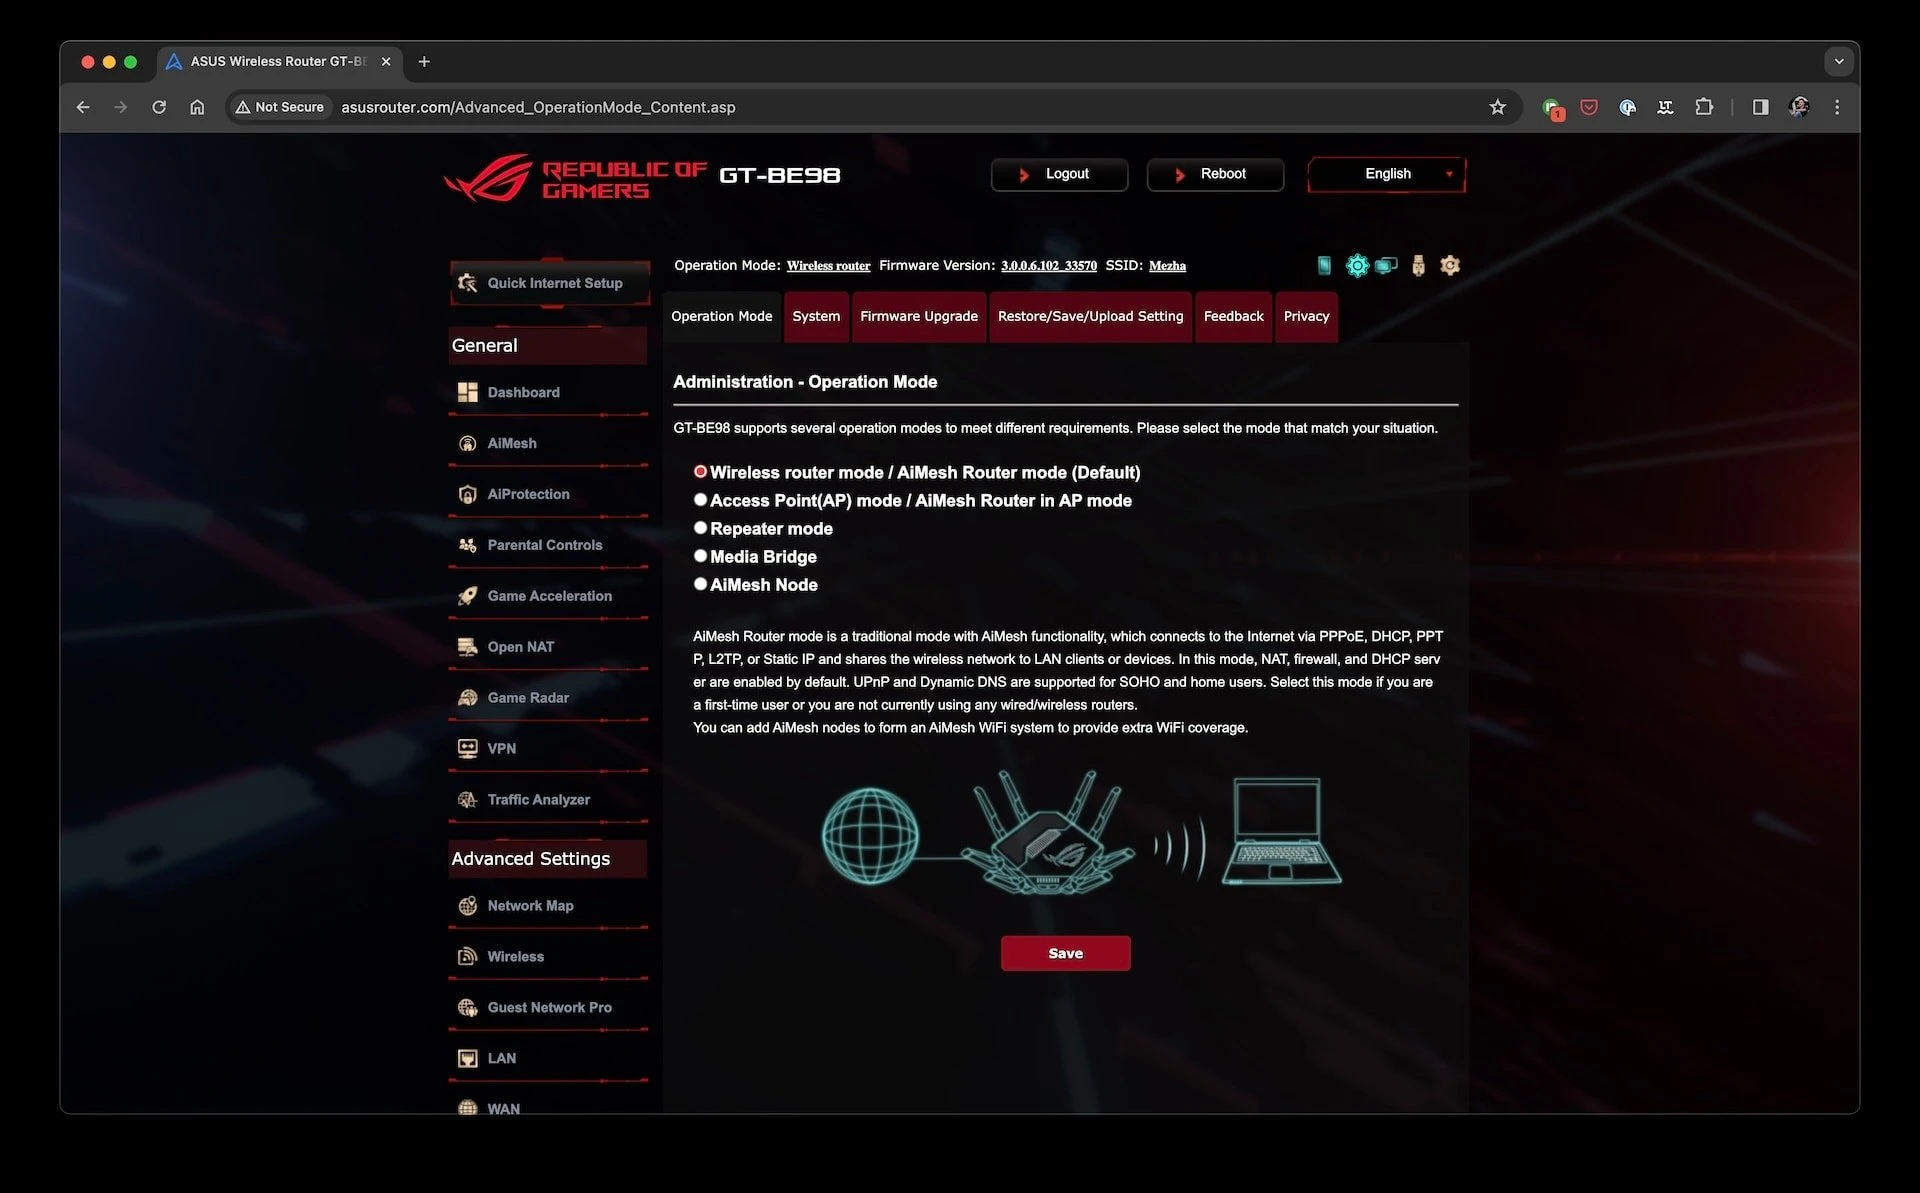This screenshot has height=1193, width=1920.
Task: Open the English language dropdown
Action: point(1387,174)
